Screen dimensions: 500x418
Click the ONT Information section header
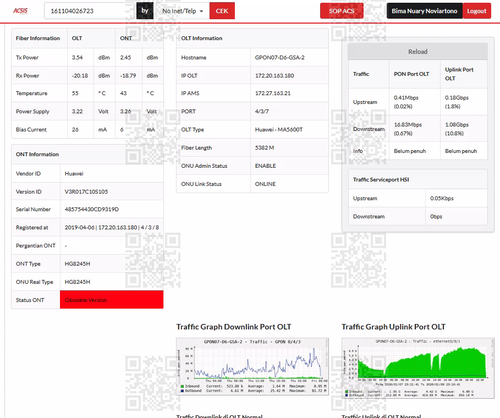click(x=37, y=154)
